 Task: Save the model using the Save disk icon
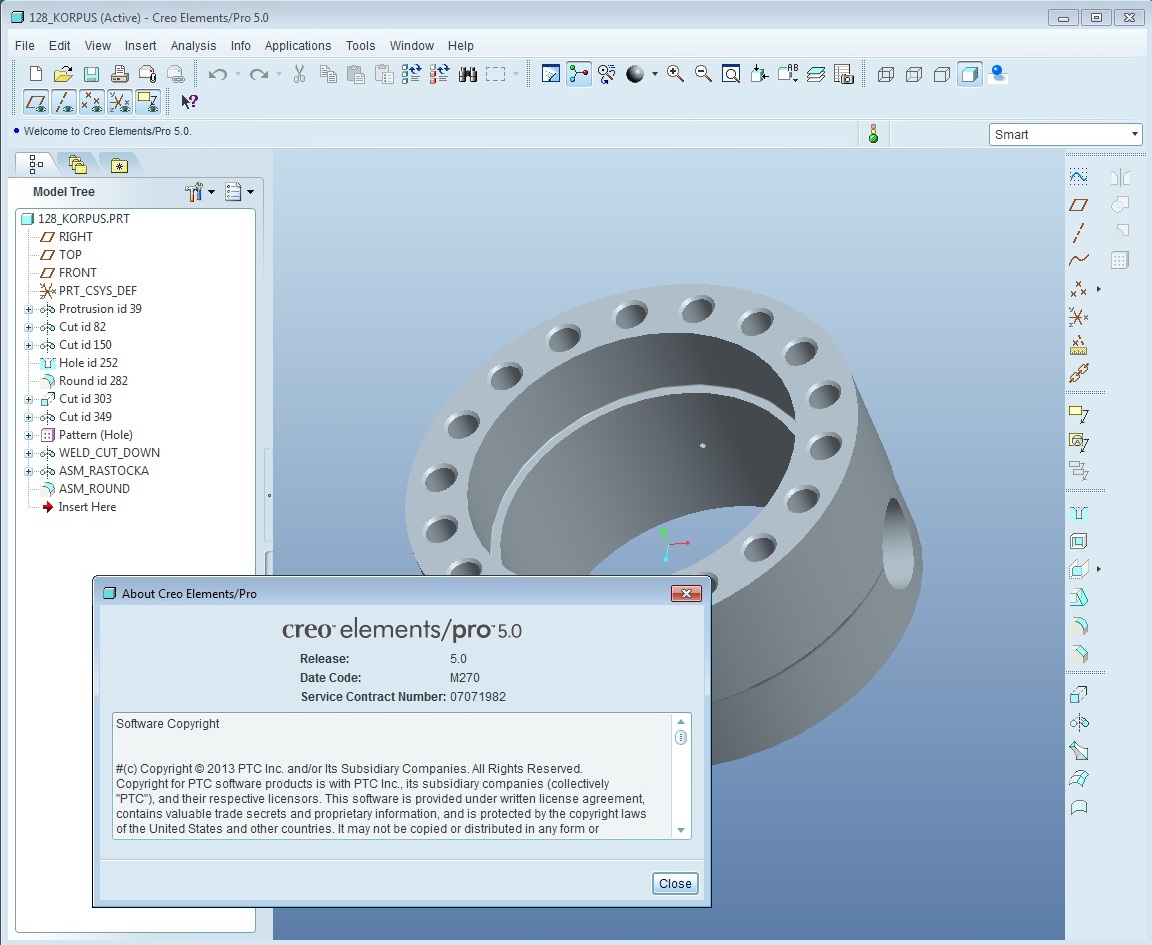[91, 74]
